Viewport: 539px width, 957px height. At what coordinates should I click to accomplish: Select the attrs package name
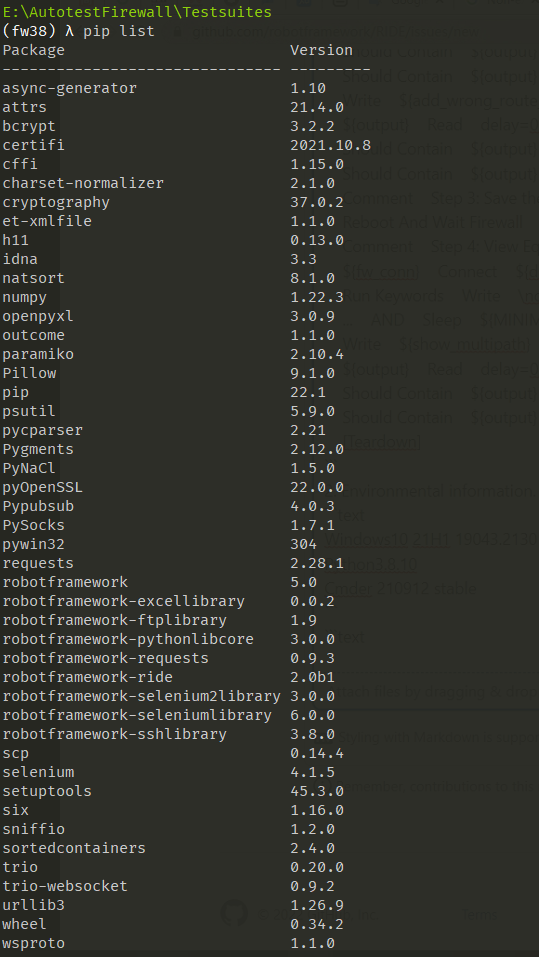click(24, 107)
